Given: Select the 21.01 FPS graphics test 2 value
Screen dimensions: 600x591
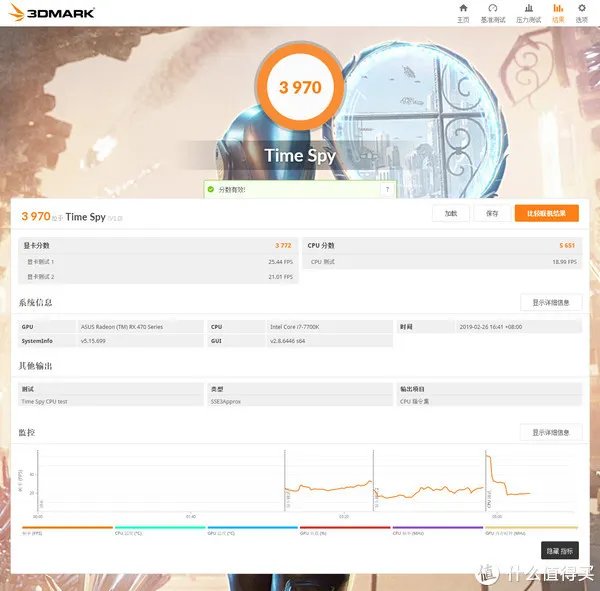Looking at the screenshot, I should point(280,277).
